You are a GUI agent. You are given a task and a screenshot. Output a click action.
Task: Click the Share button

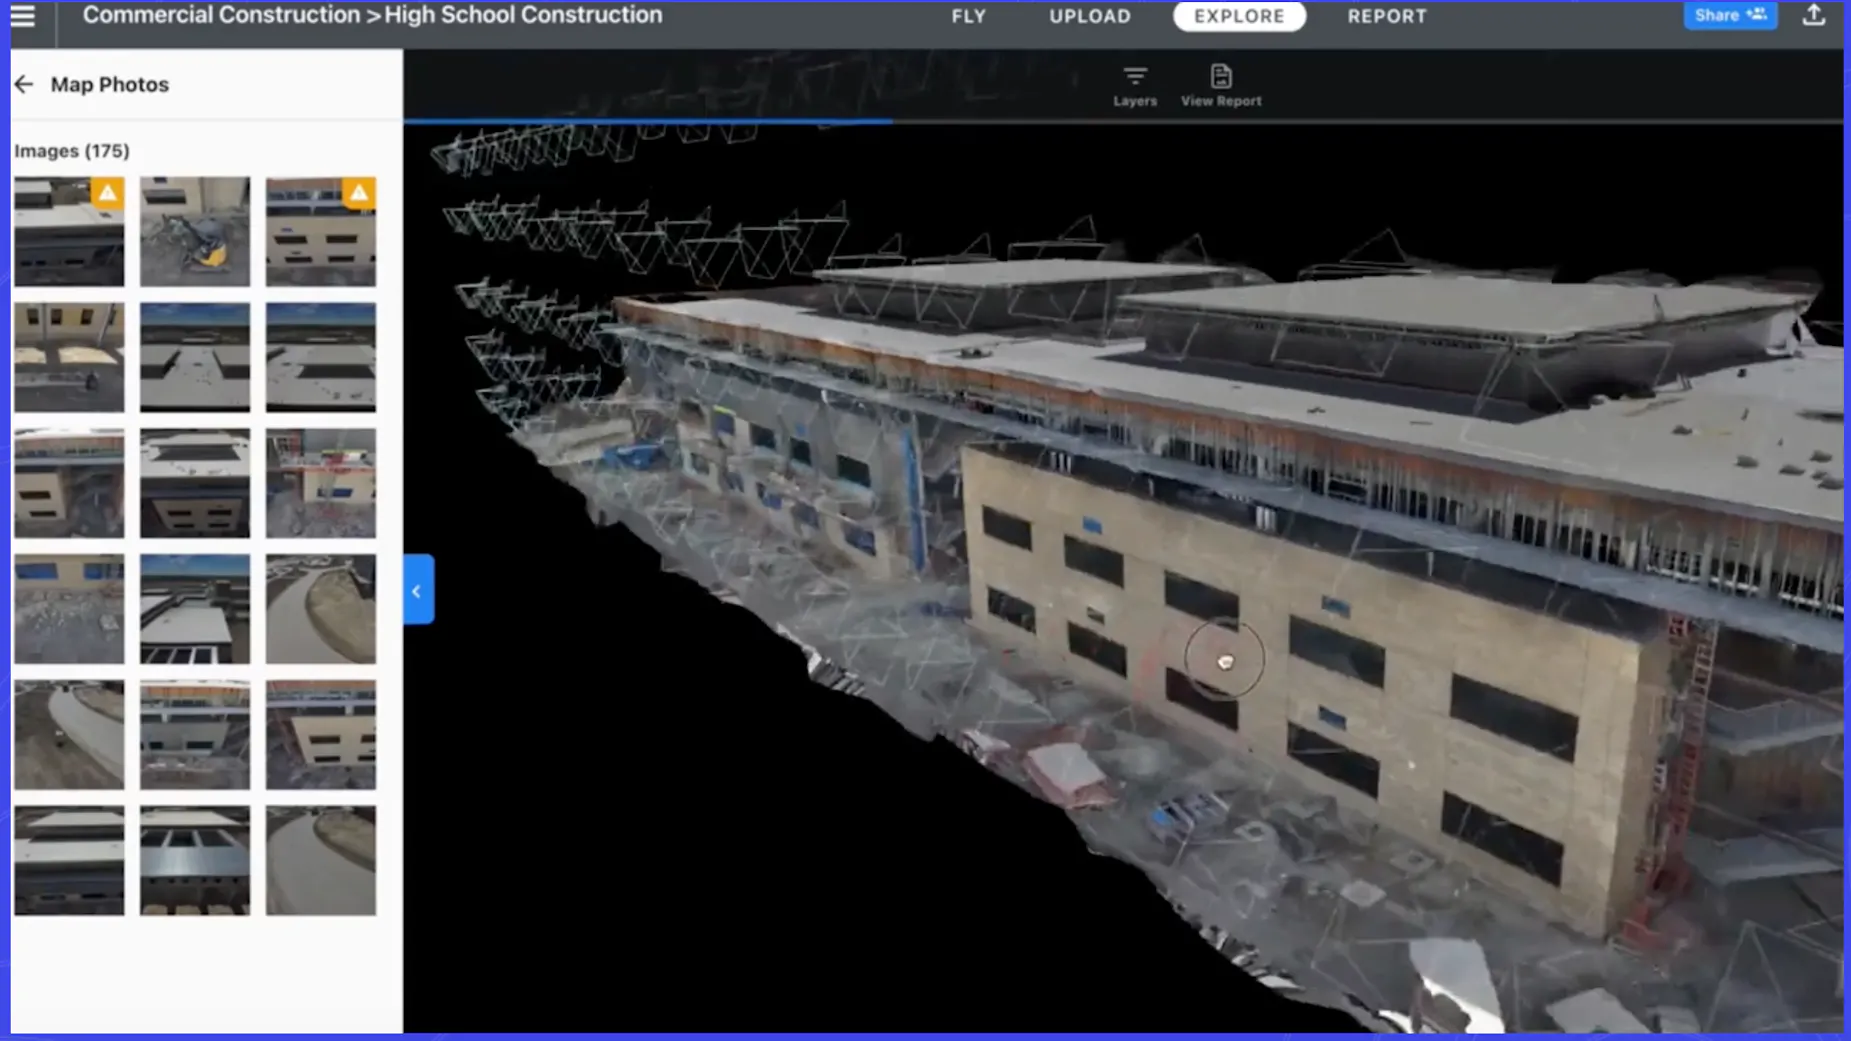pyautogui.click(x=1729, y=14)
